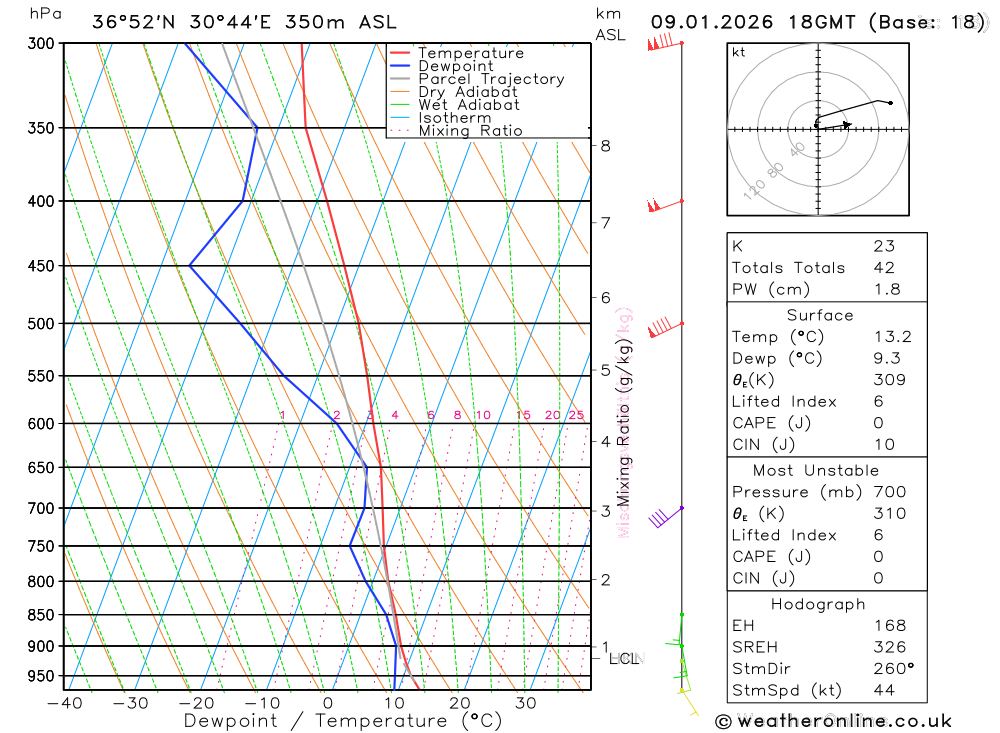Click the Most Unstable Pressure value 700

click(x=890, y=492)
